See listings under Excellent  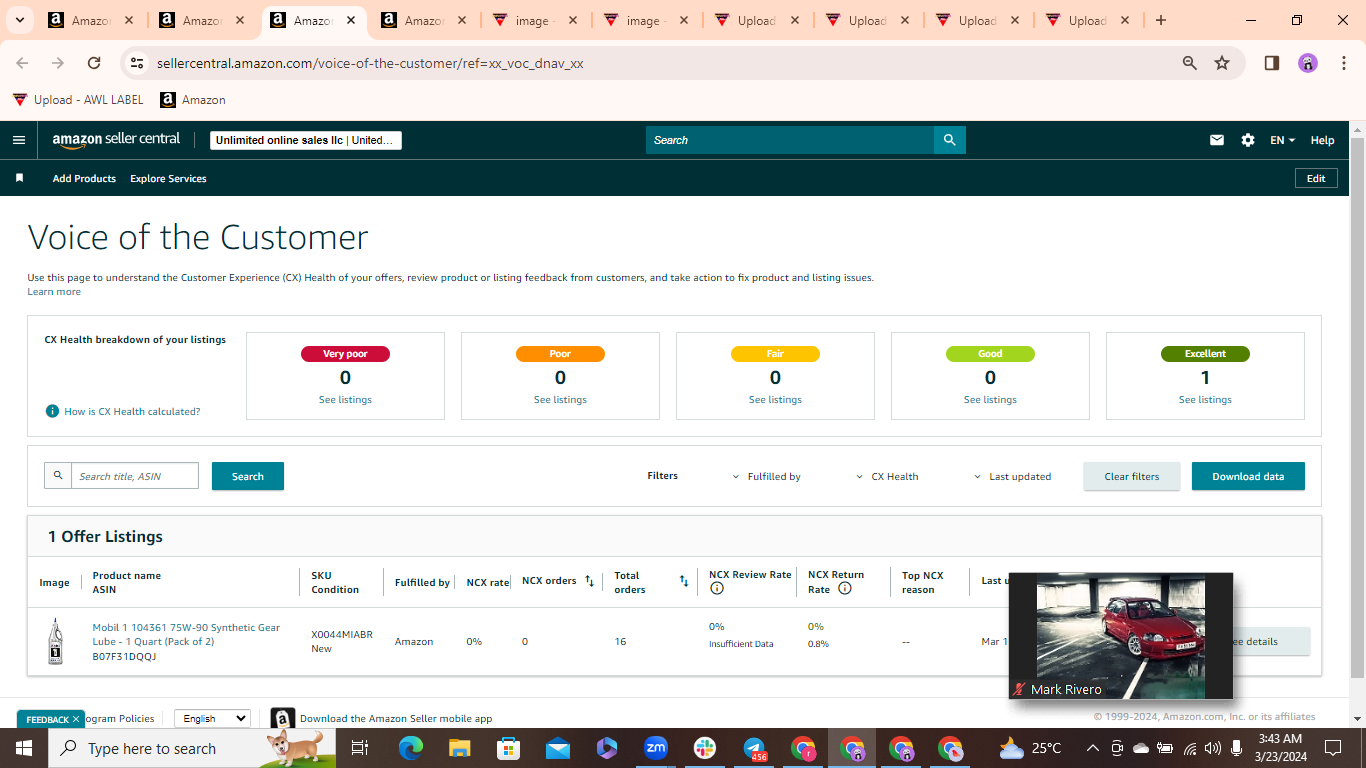point(1205,399)
